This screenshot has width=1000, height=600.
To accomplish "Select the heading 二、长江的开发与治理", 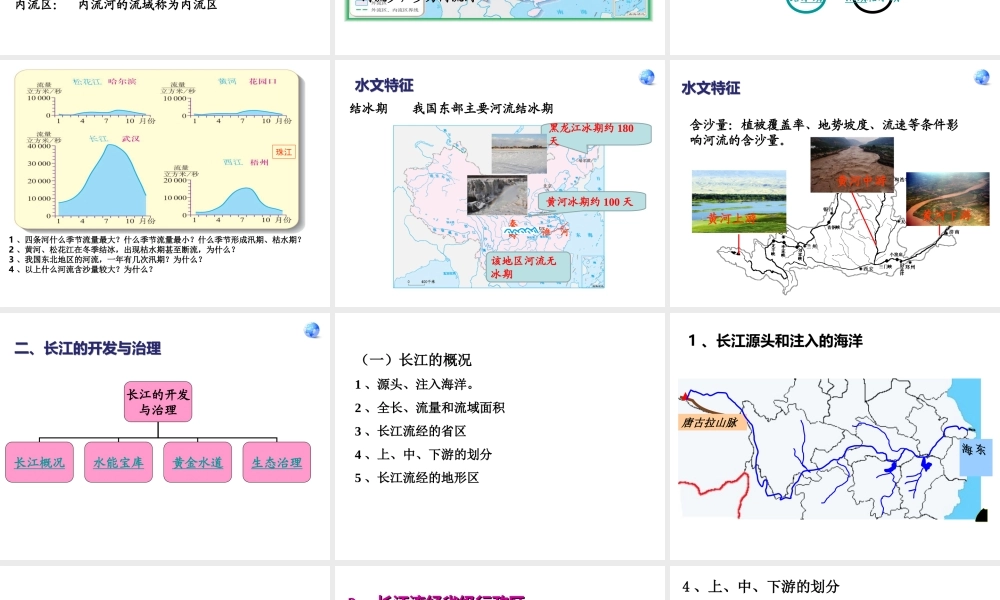I will 87,348.
